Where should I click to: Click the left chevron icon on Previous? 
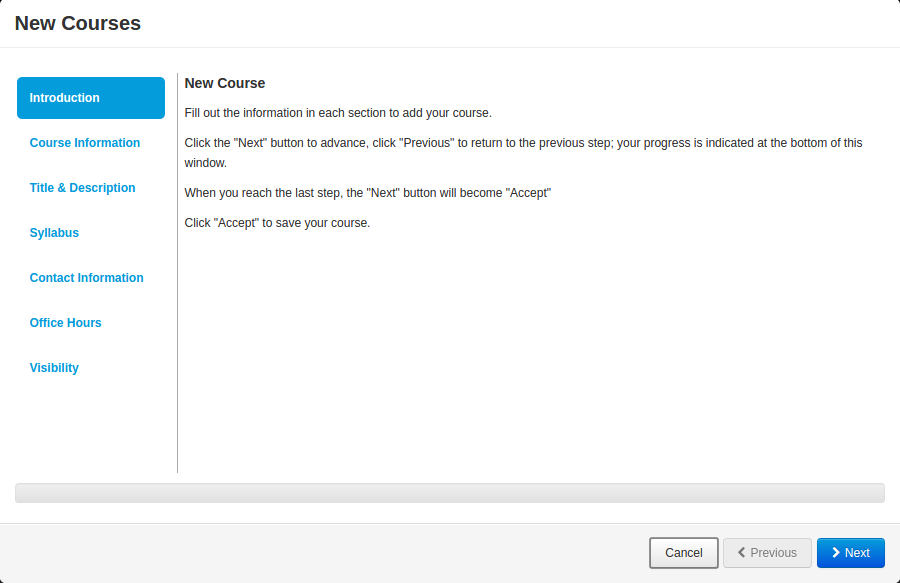pos(742,553)
